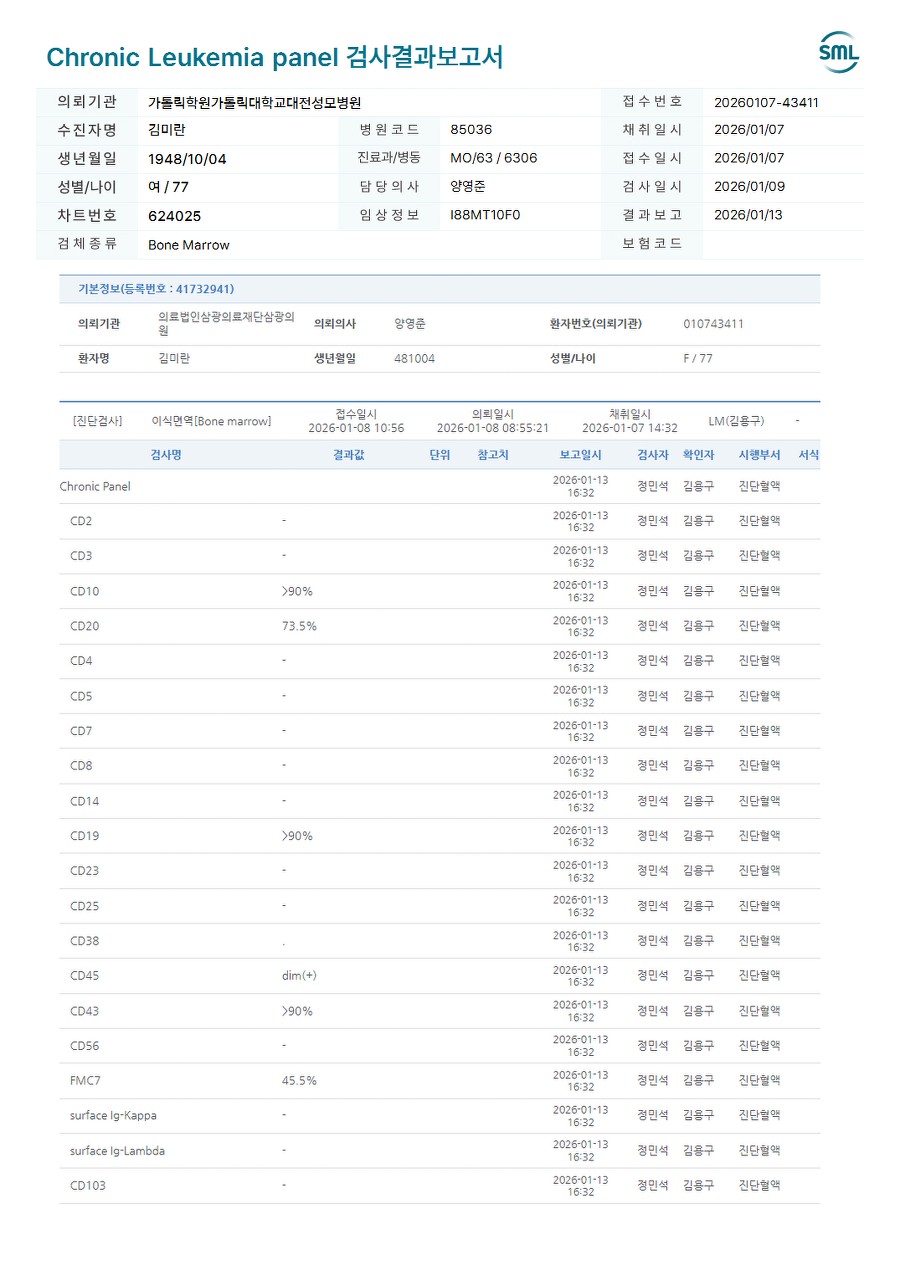Screen dimensions: 900x1271
Task: Click the SML logo in the top corner
Action: [838, 52]
